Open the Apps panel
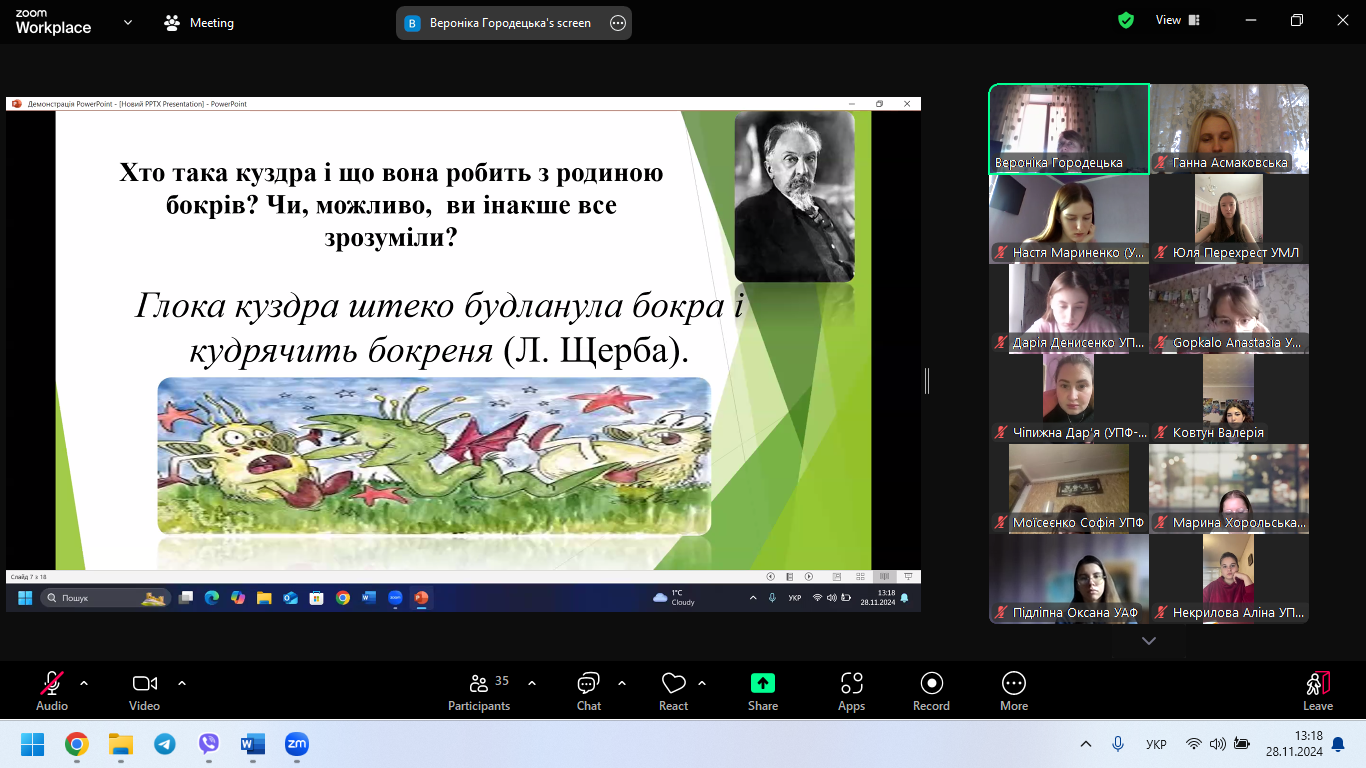The width and height of the screenshot is (1366, 768). click(x=851, y=692)
